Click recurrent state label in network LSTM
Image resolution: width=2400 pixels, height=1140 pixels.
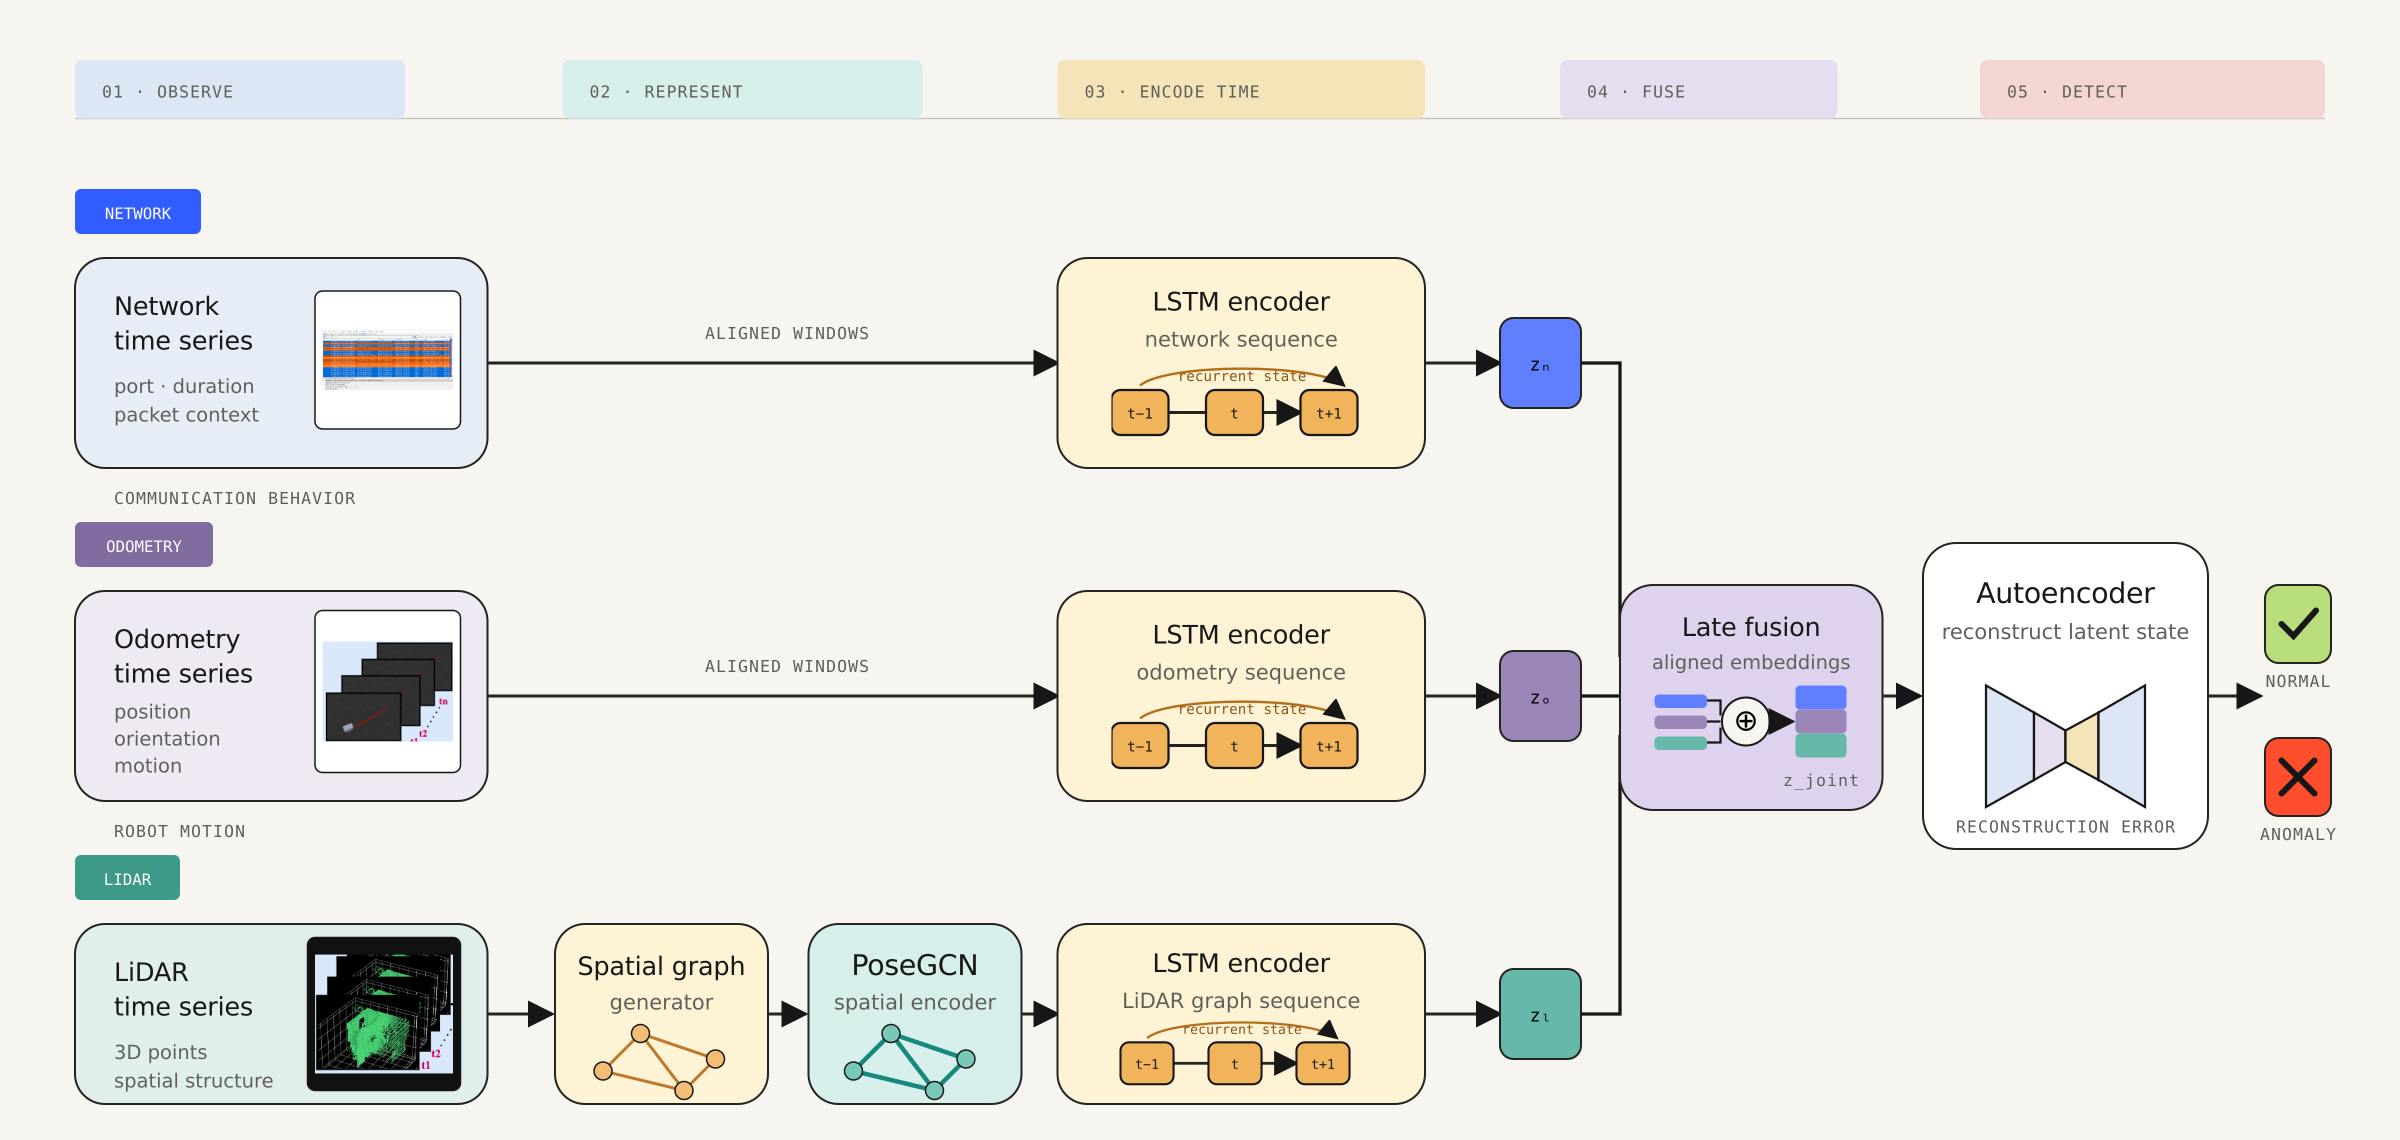[1242, 376]
